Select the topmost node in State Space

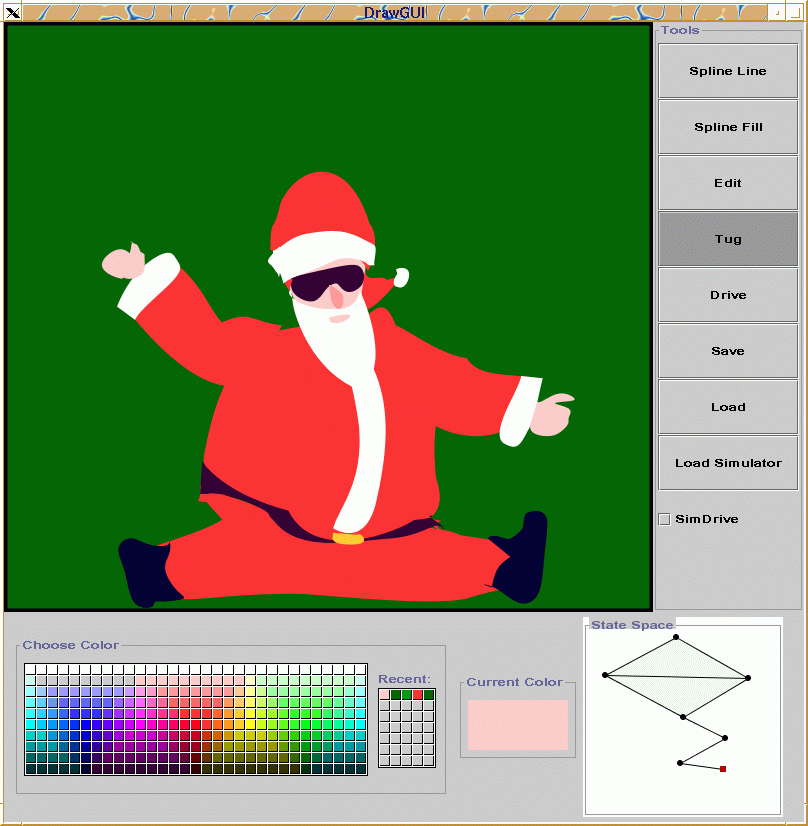coord(676,637)
